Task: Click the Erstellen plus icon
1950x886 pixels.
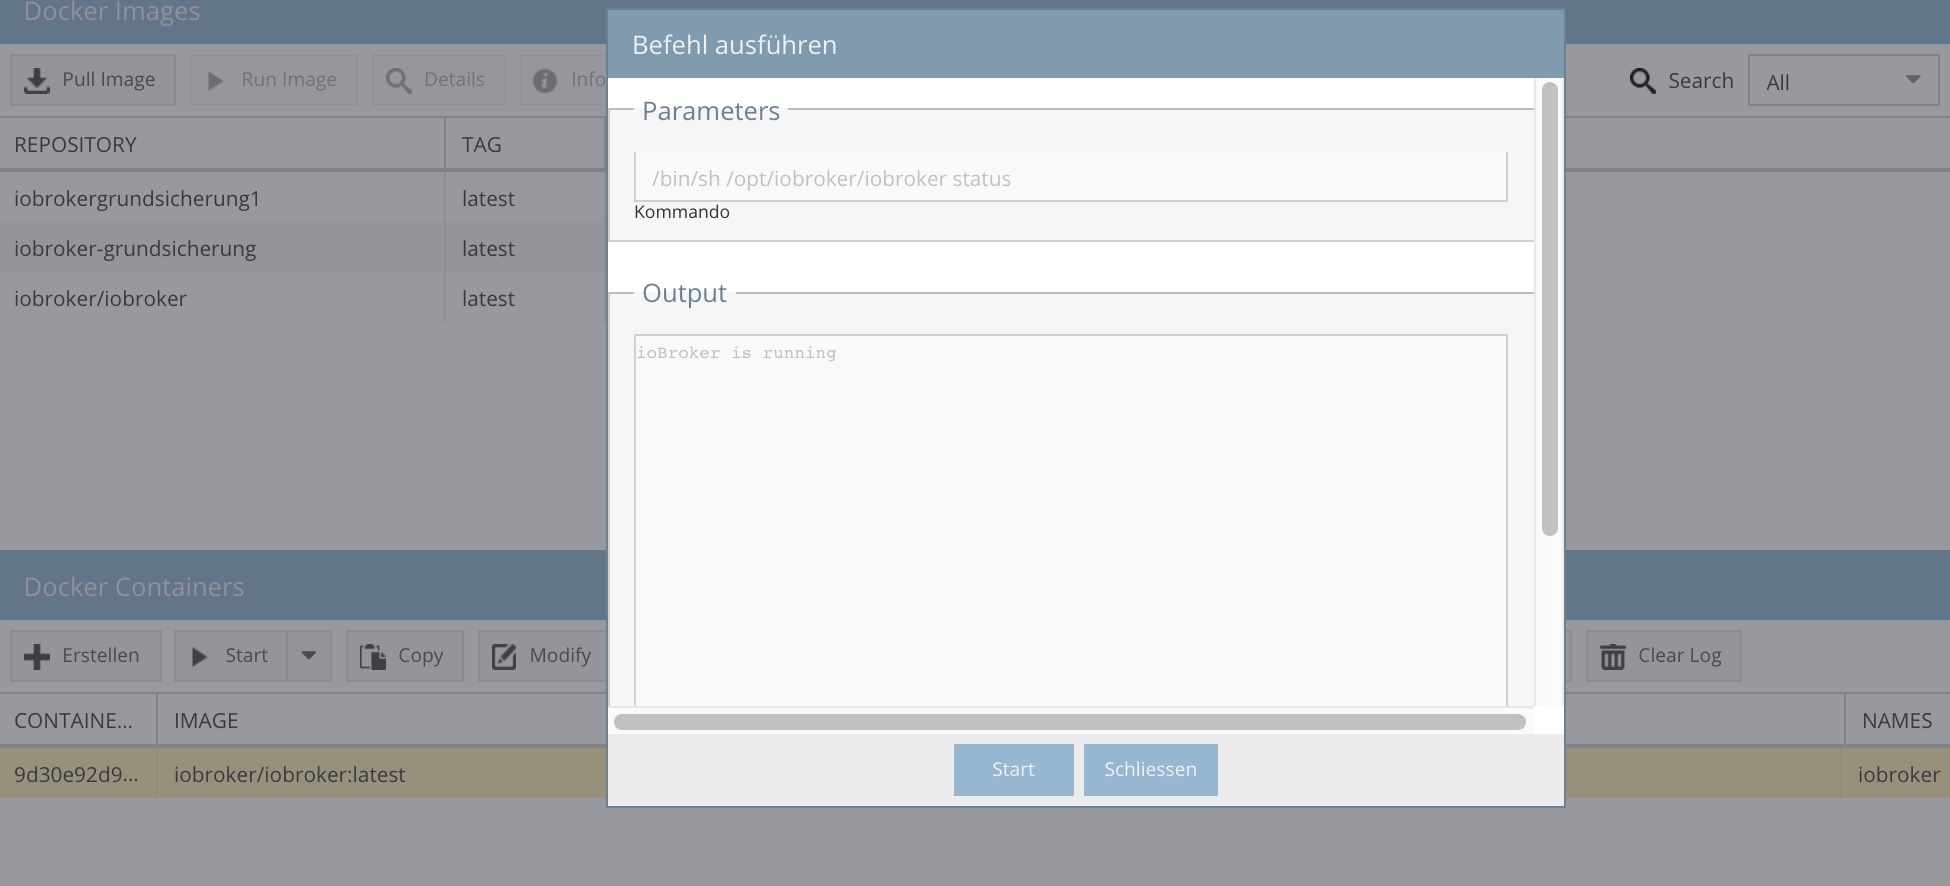Action: pyautogui.click(x=37, y=657)
